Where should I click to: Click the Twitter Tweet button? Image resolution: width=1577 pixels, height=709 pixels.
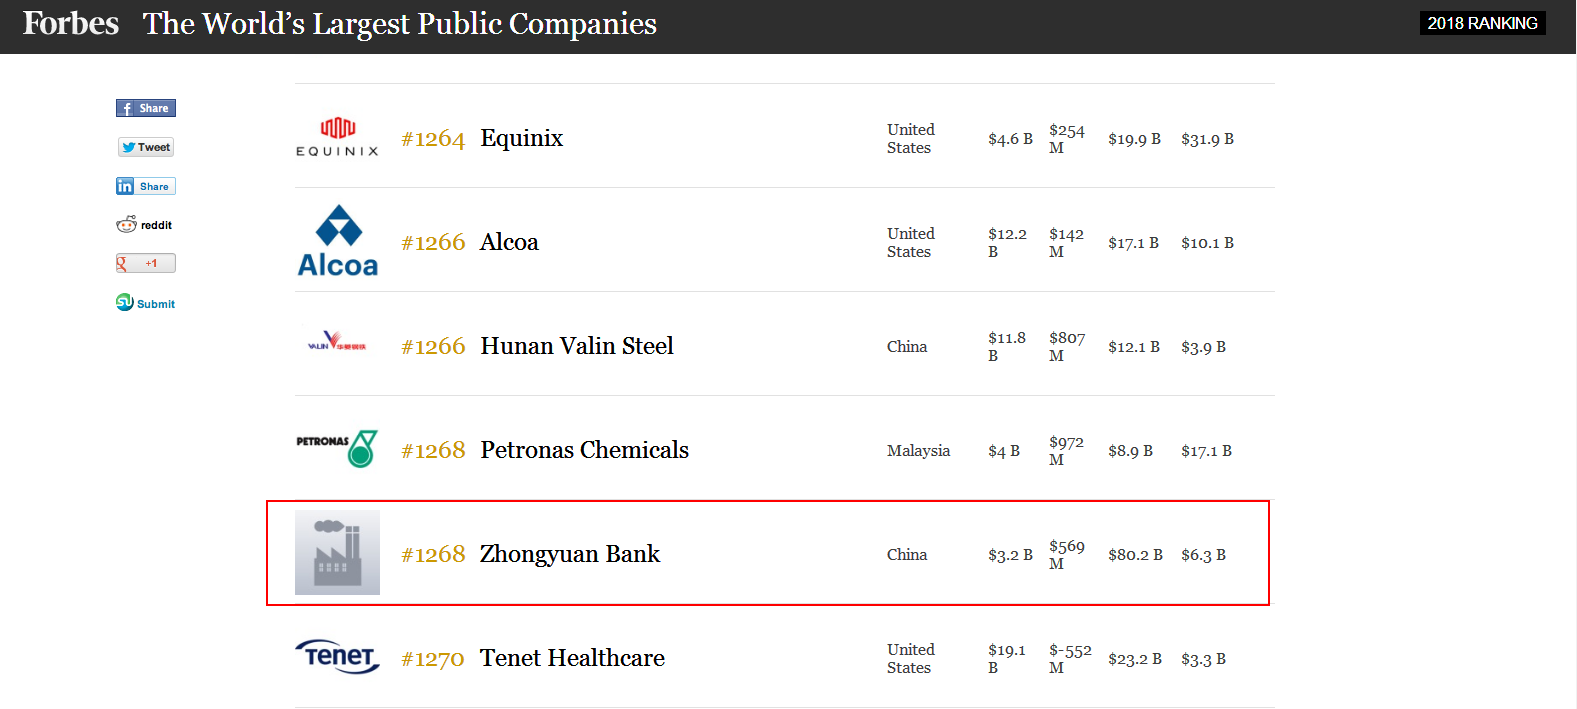click(x=146, y=147)
